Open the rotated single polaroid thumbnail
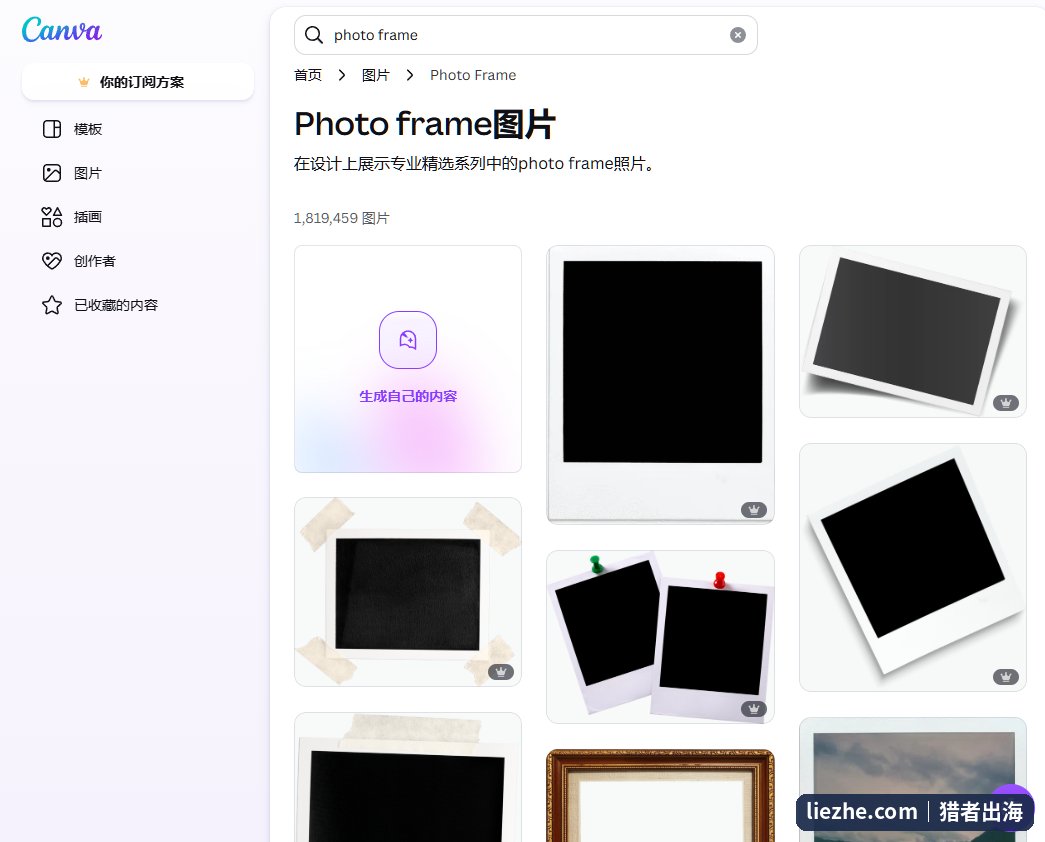The image size is (1045, 842). click(x=912, y=567)
